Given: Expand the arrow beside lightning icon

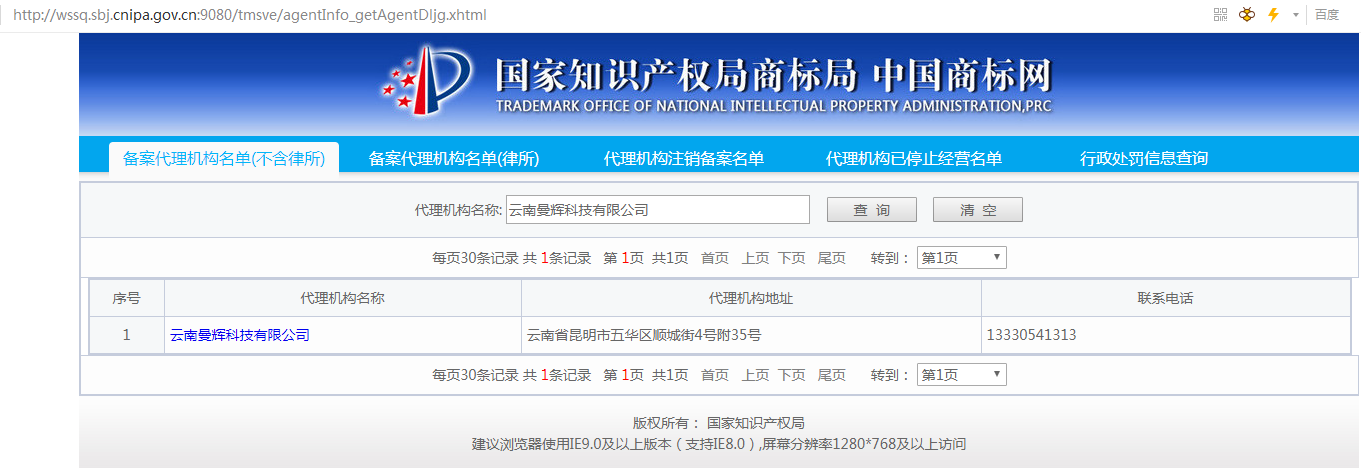Looking at the screenshot, I should click(1296, 15).
